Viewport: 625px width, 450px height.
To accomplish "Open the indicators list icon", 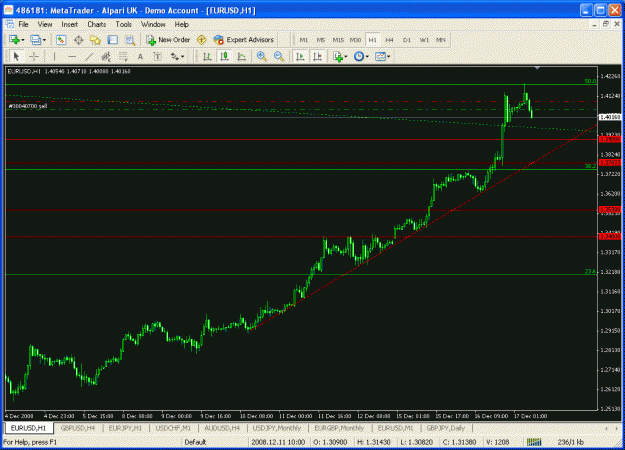I will coord(338,56).
